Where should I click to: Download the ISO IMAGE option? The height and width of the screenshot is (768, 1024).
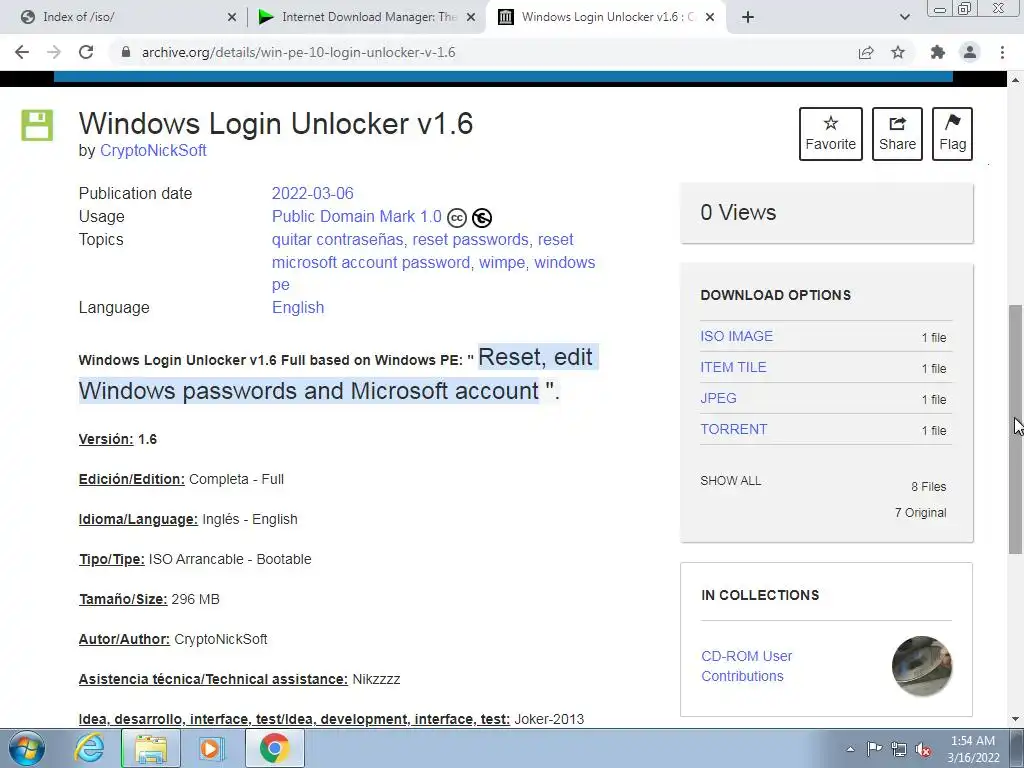(x=736, y=336)
